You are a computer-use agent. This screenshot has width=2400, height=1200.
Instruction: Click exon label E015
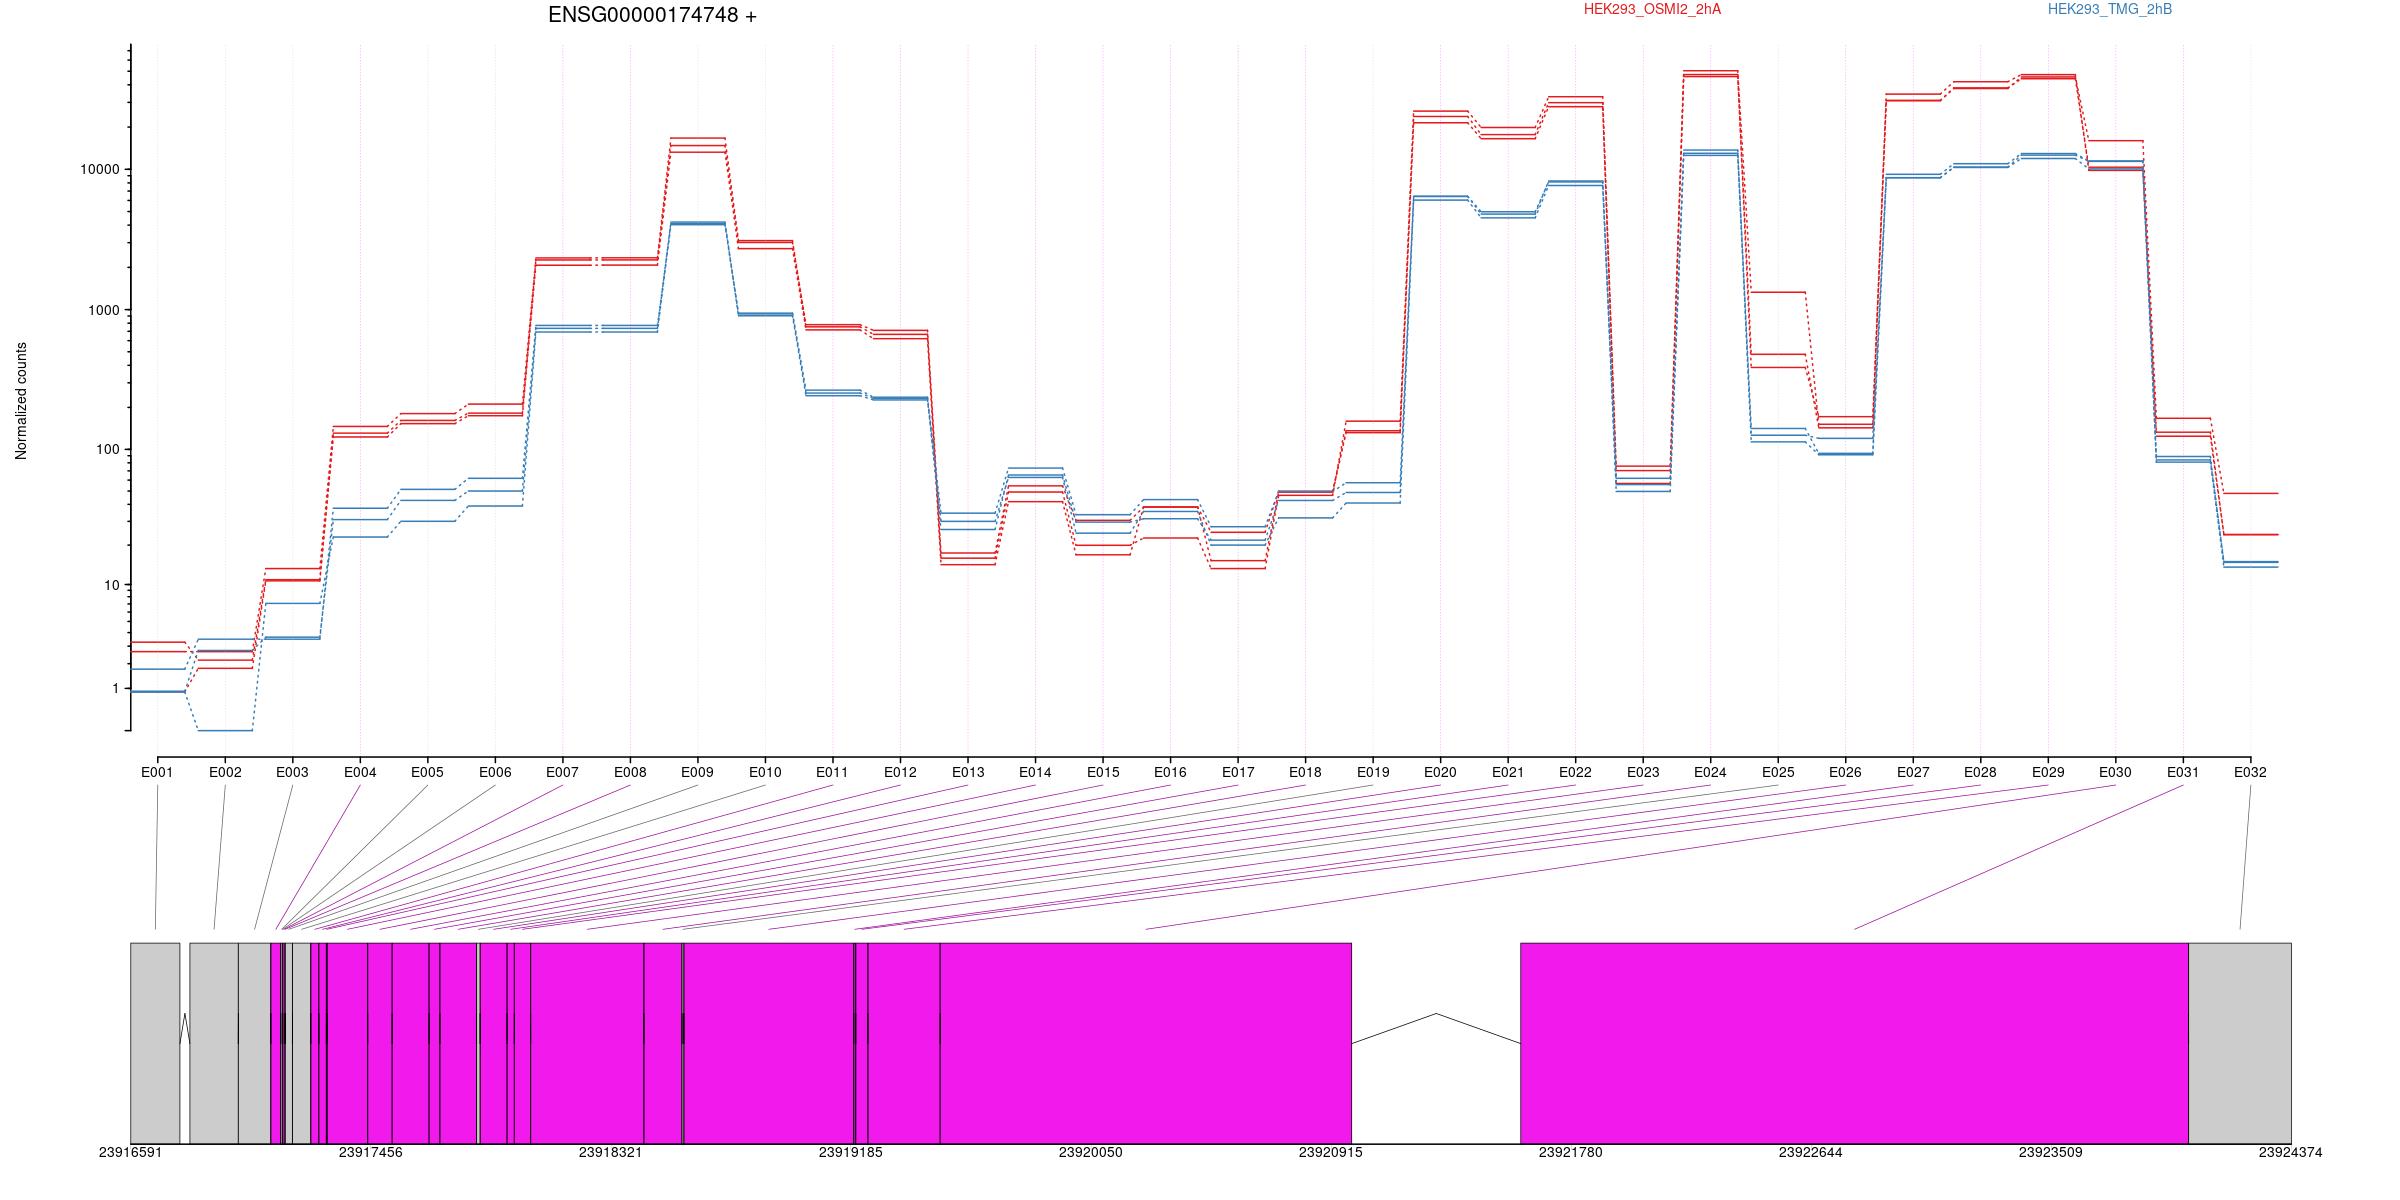pyautogui.click(x=1103, y=772)
